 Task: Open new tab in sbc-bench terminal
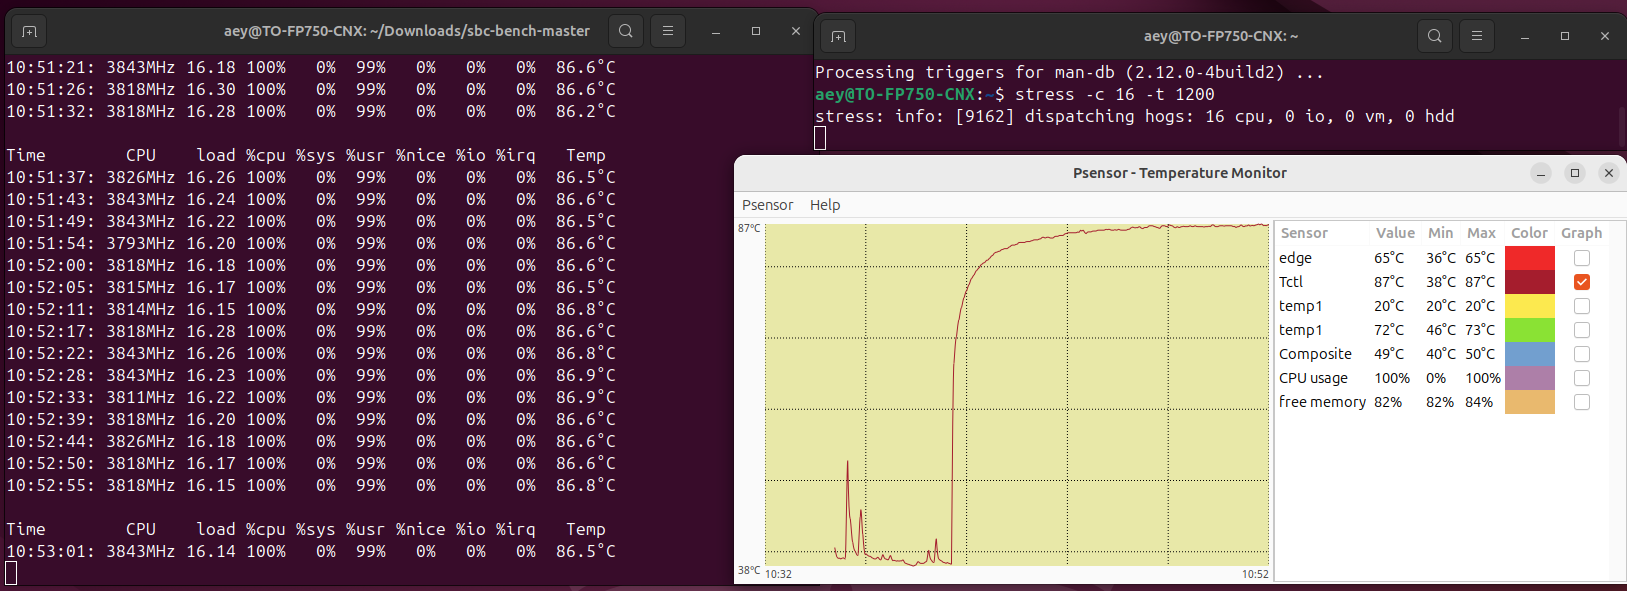pos(29,31)
